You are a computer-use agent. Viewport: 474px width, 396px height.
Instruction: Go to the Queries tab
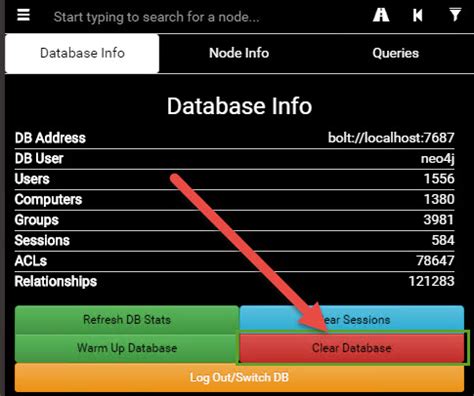pyautogui.click(x=396, y=53)
